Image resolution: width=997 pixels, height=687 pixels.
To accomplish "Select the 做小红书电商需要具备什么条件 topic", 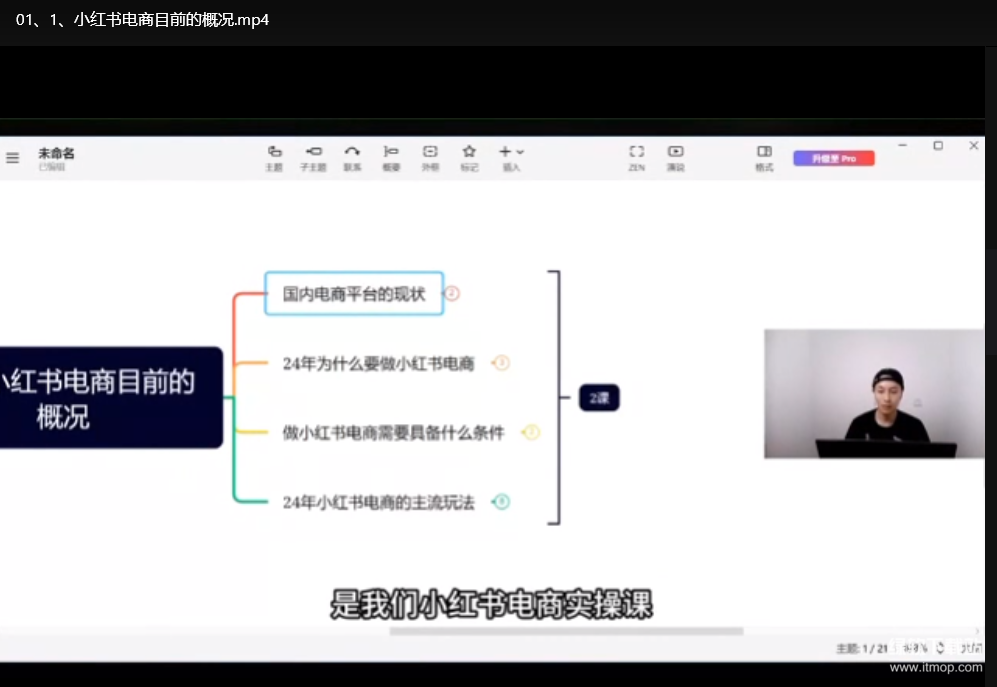I will pyautogui.click(x=394, y=433).
